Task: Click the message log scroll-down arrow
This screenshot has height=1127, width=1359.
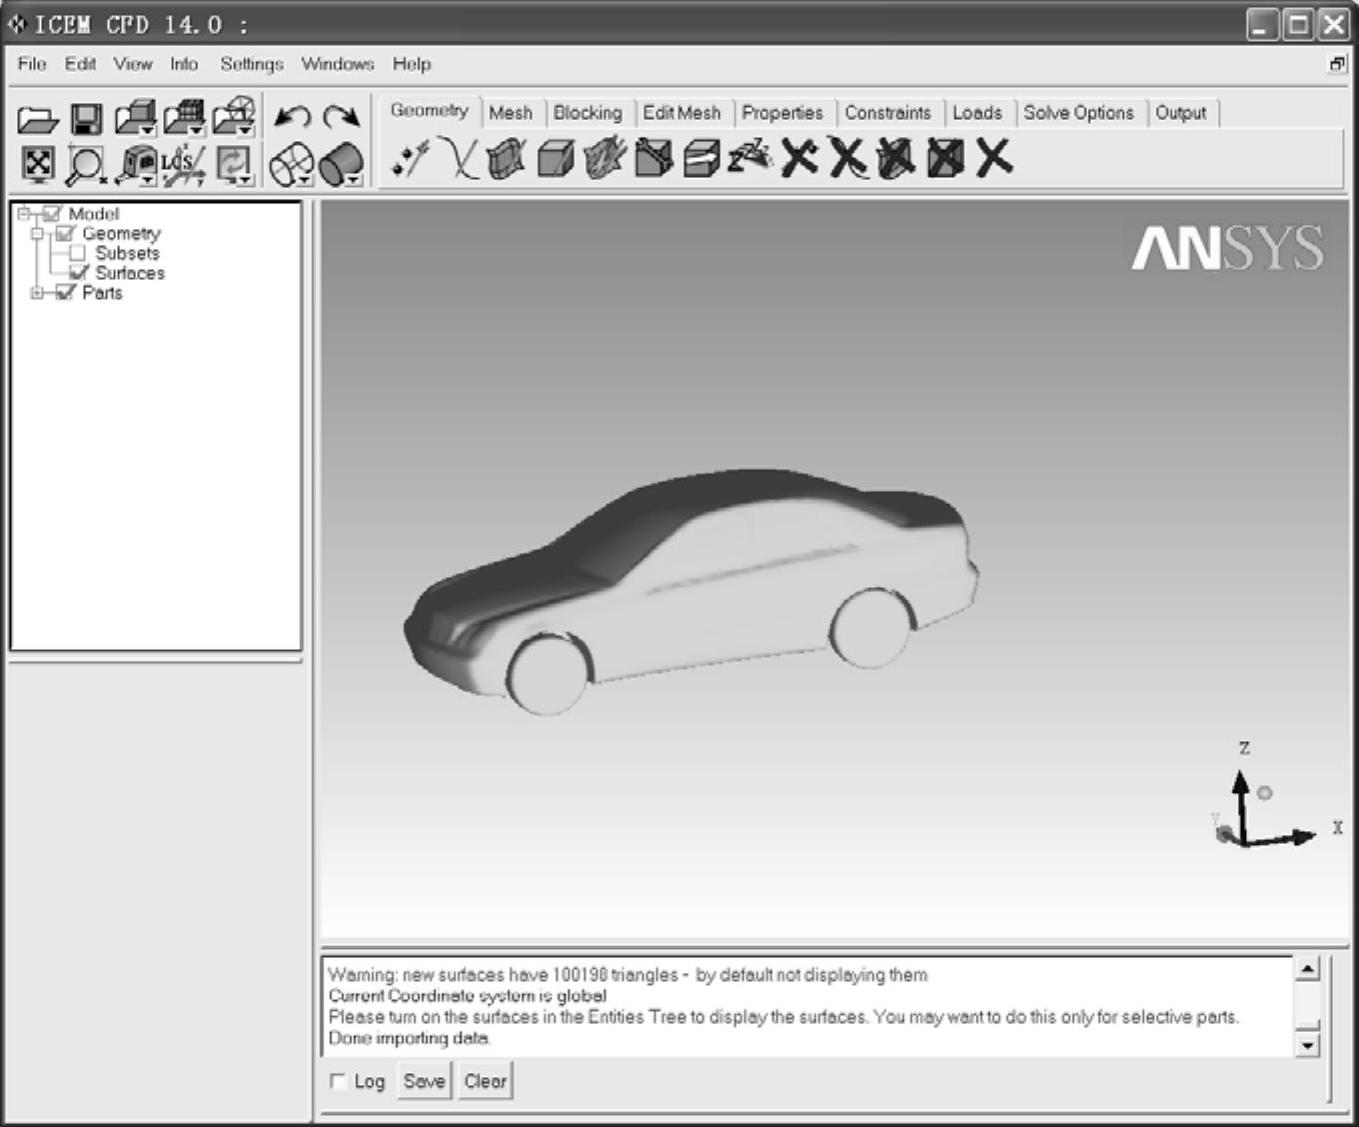Action: coord(1307,1046)
